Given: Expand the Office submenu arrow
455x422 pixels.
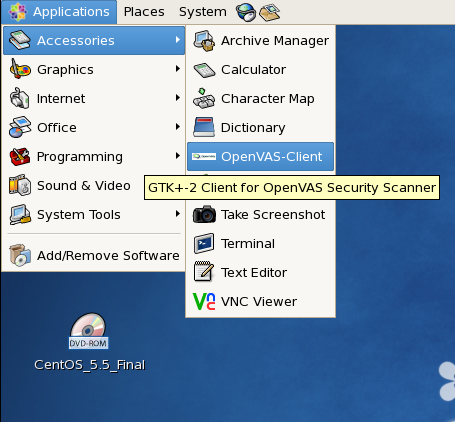Looking at the screenshot, I should [x=178, y=127].
